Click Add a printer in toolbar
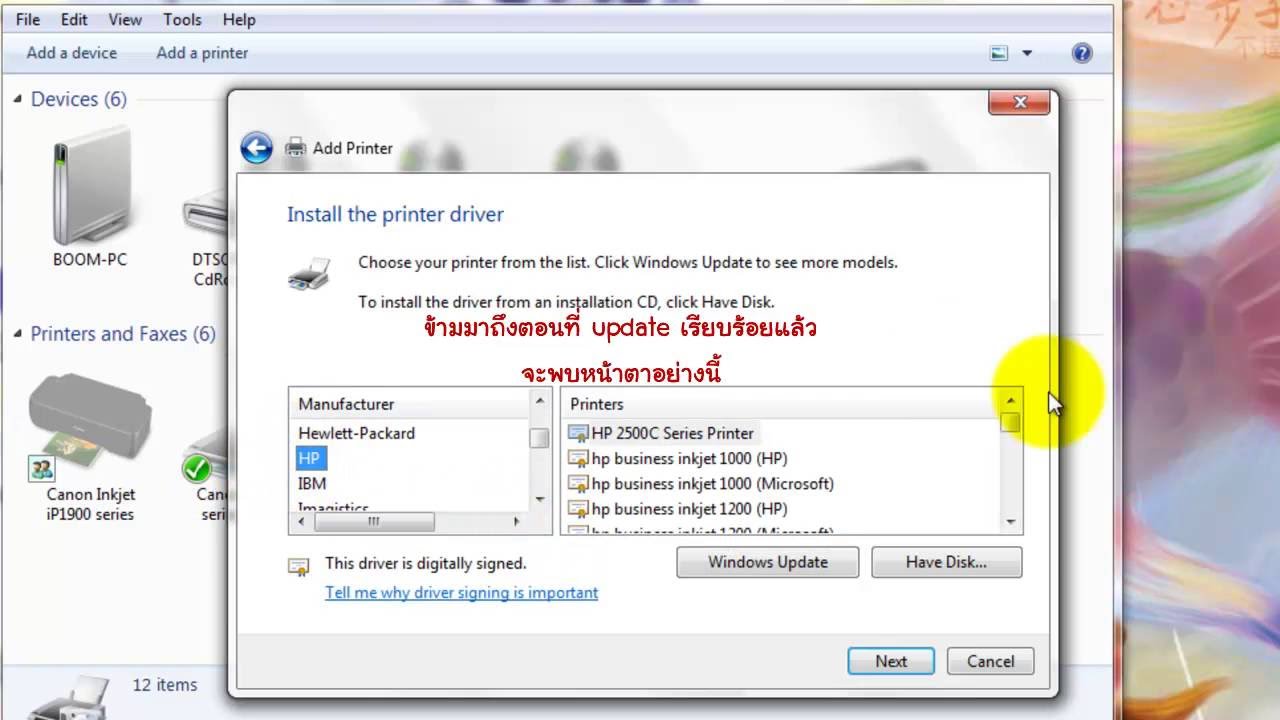The width and height of the screenshot is (1280, 720). click(x=202, y=53)
